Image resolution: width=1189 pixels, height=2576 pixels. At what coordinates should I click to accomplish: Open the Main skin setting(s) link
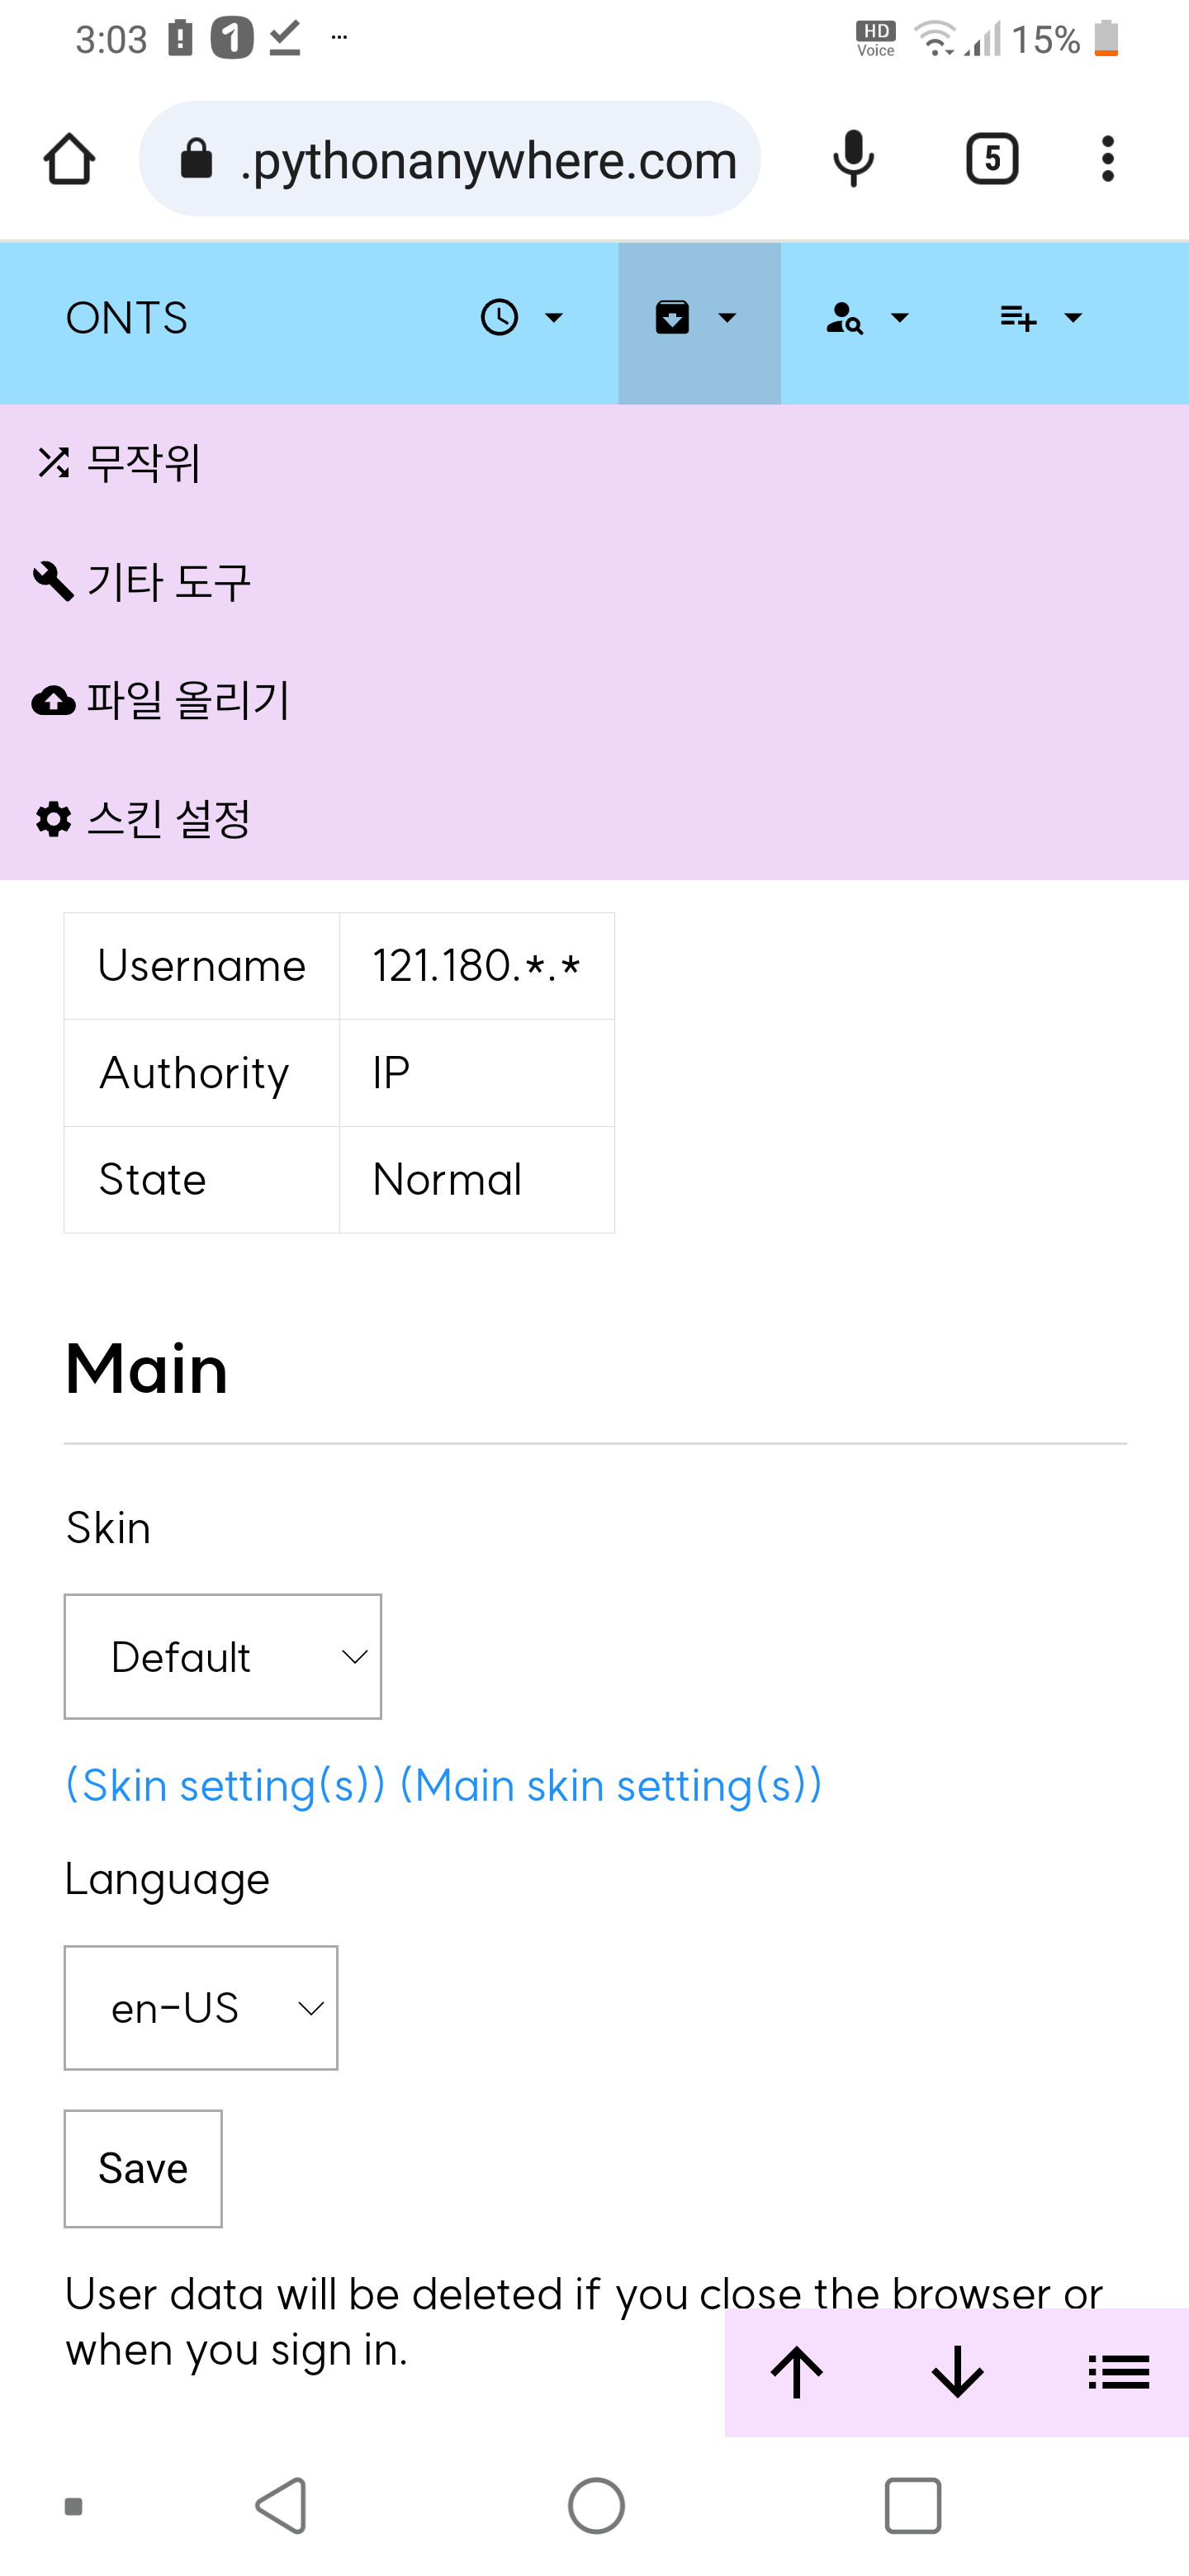click(x=611, y=1784)
